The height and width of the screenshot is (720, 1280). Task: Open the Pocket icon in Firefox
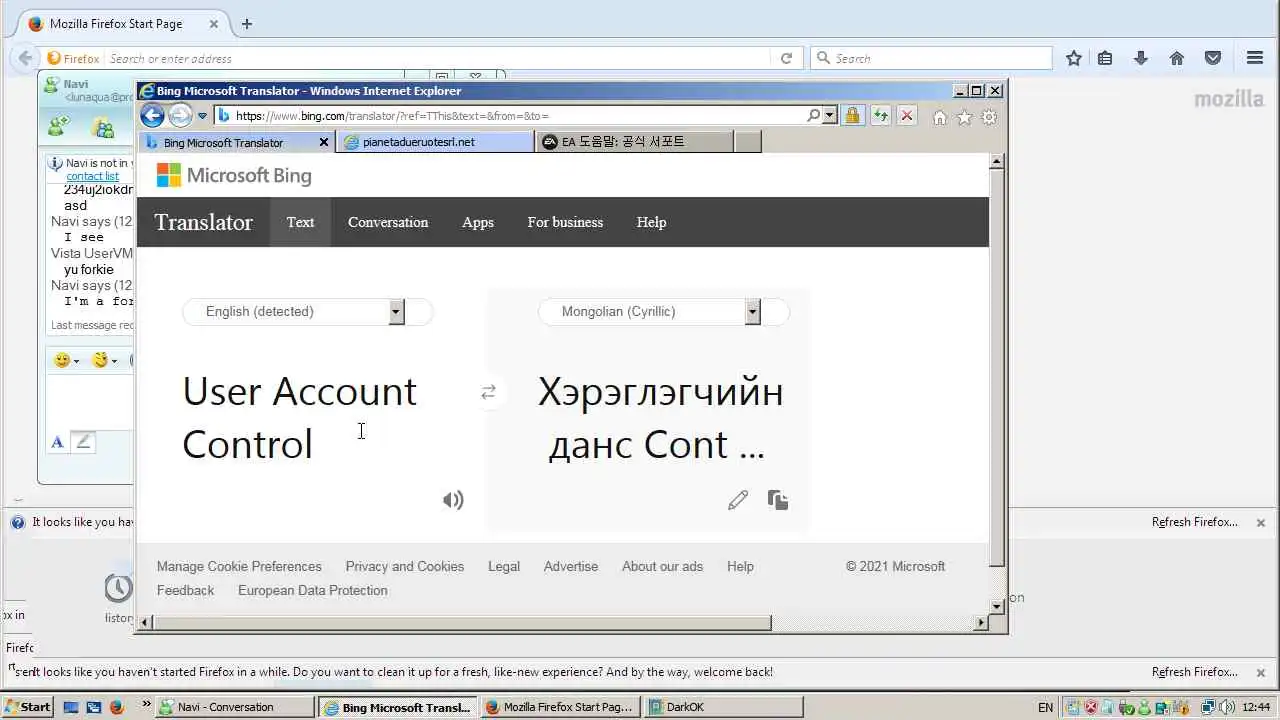[1213, 58]
